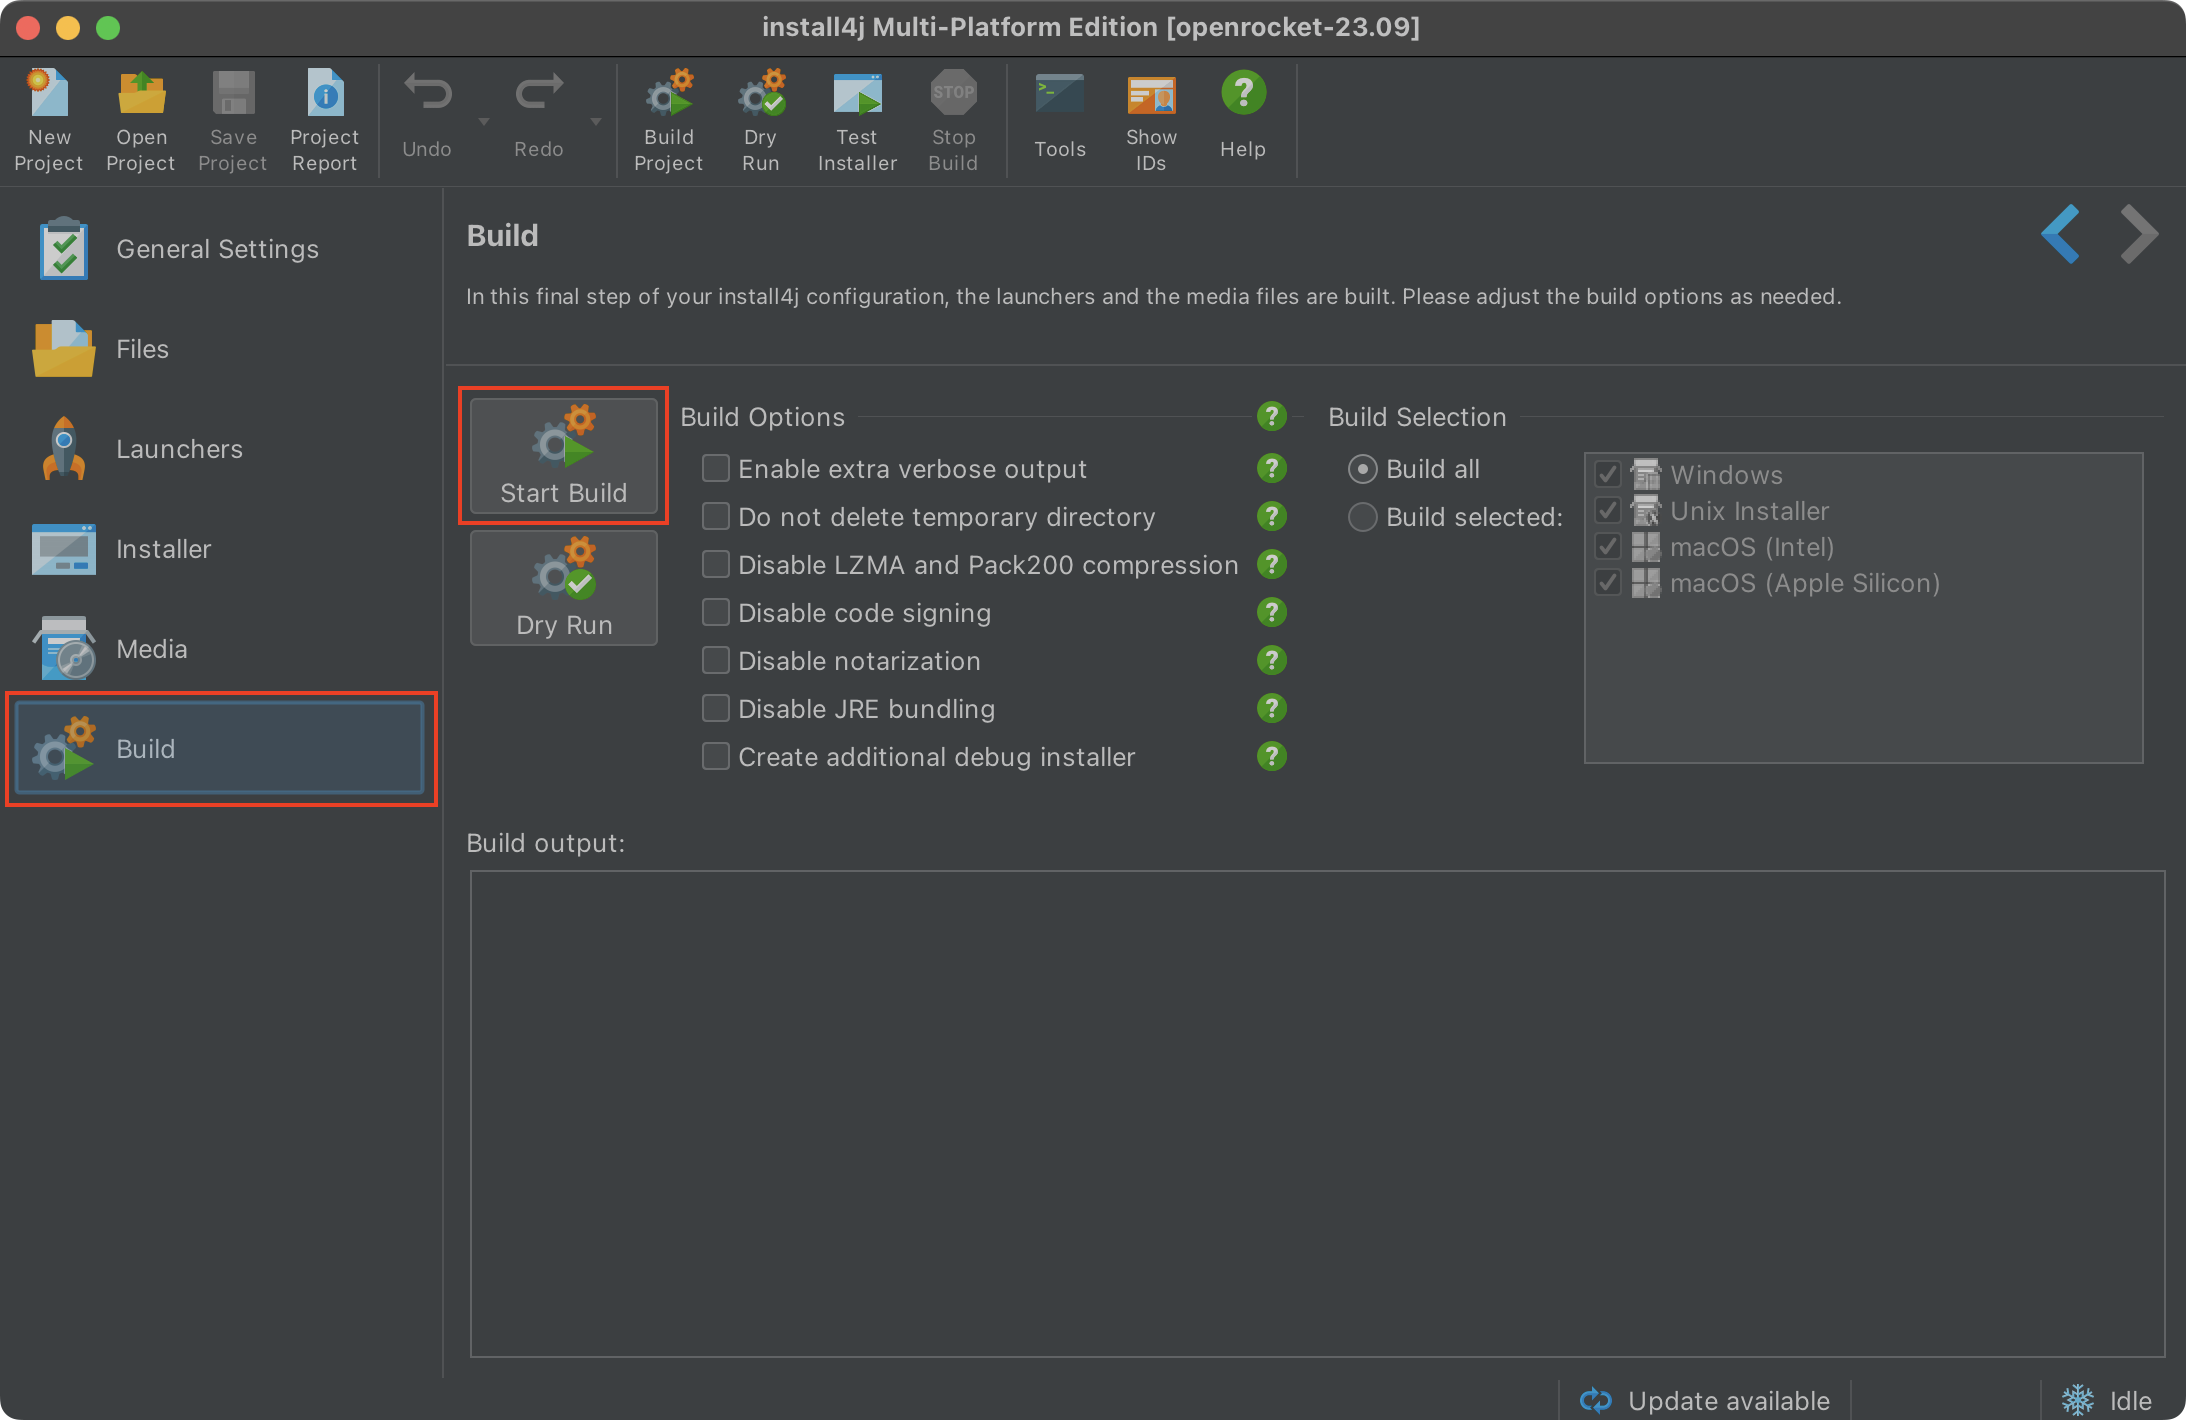Screen dimensions: 2186x1420
Task: Launch the Test Installer toolbar icon
Action: coord(857,95)
